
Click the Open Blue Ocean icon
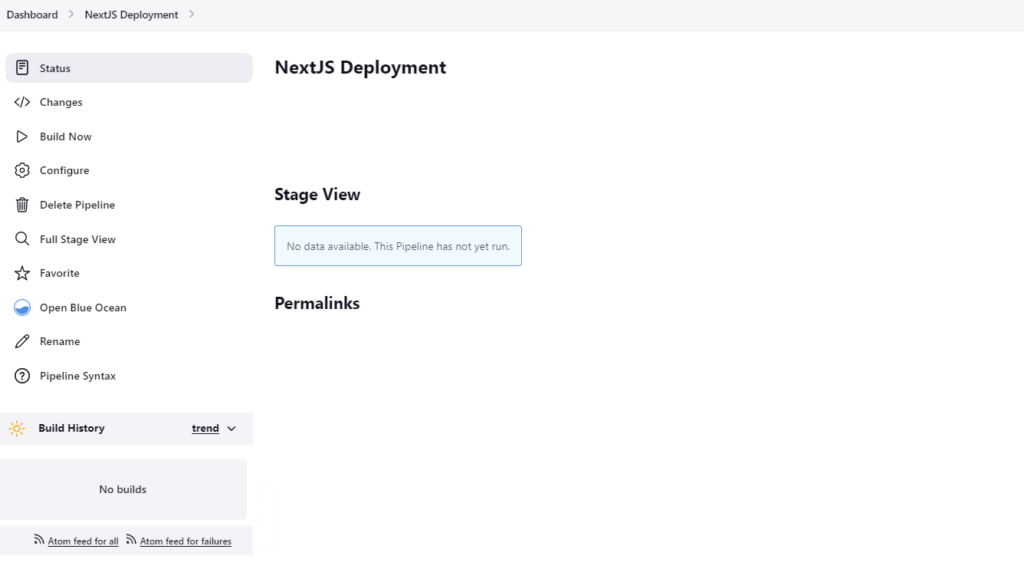pyautogui.click(x=22, y=308)
